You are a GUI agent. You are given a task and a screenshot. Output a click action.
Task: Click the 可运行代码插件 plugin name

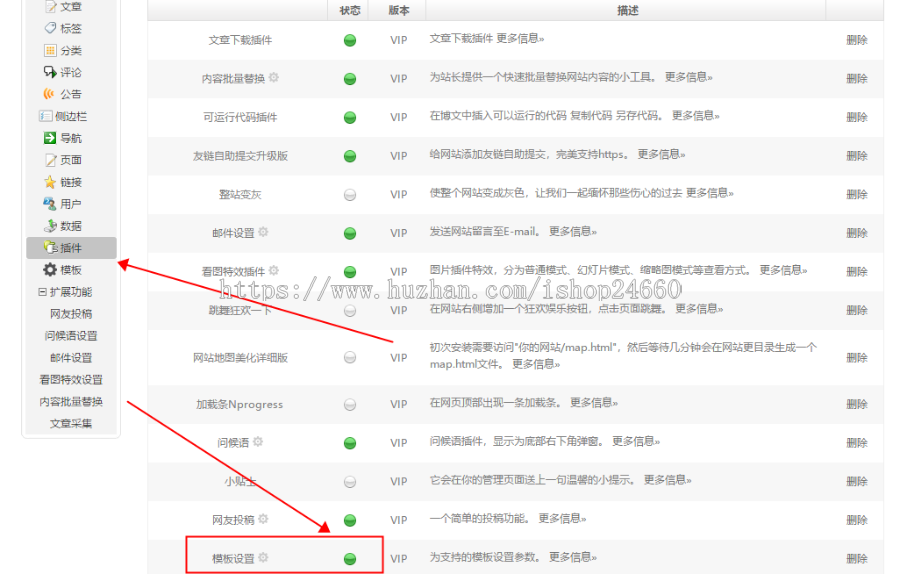[240, 118]
